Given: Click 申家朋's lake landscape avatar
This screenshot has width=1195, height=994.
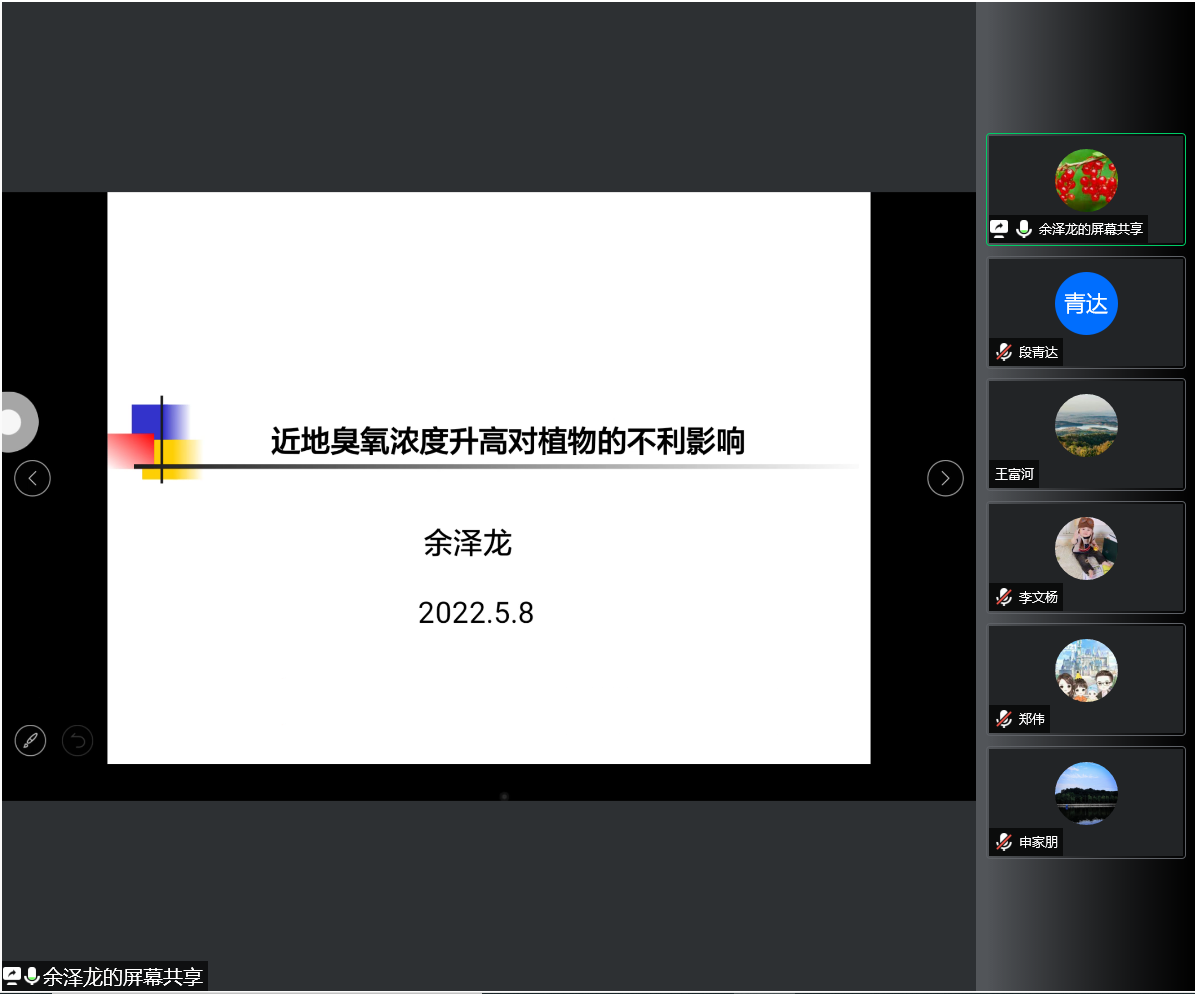Looking at the screenshot, I should (1086, 793).
